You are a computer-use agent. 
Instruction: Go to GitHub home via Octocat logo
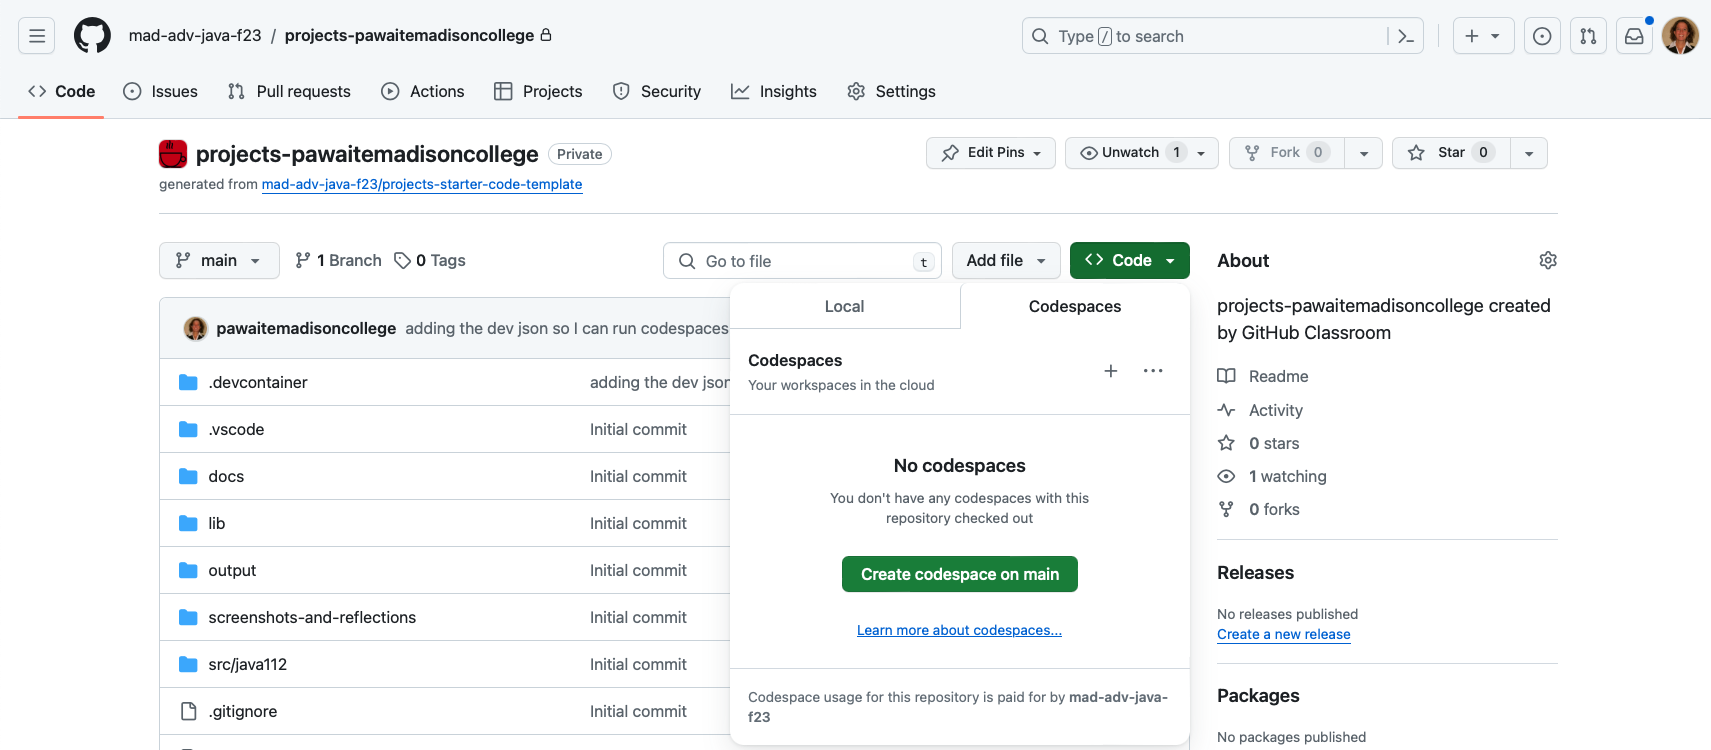[x=92, y=36]
